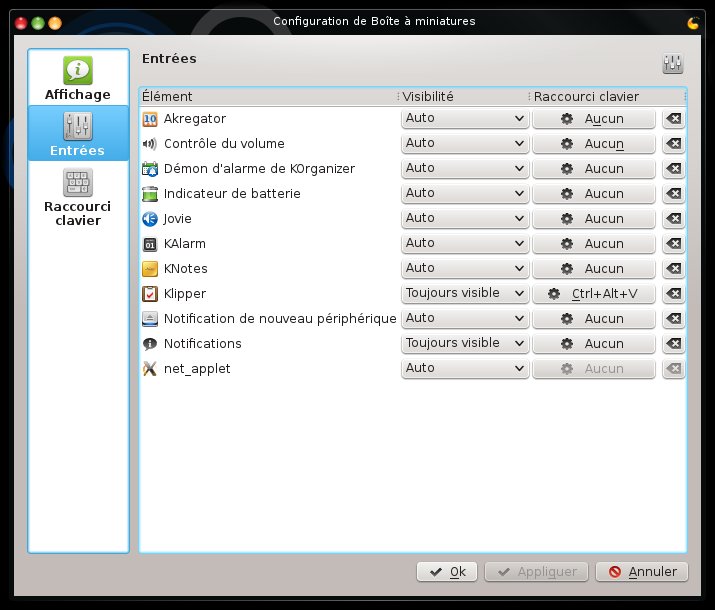This screenshot has width=715, height=610.
Task: Open net_applet visibility dropdown
Action: coord(465,368)
